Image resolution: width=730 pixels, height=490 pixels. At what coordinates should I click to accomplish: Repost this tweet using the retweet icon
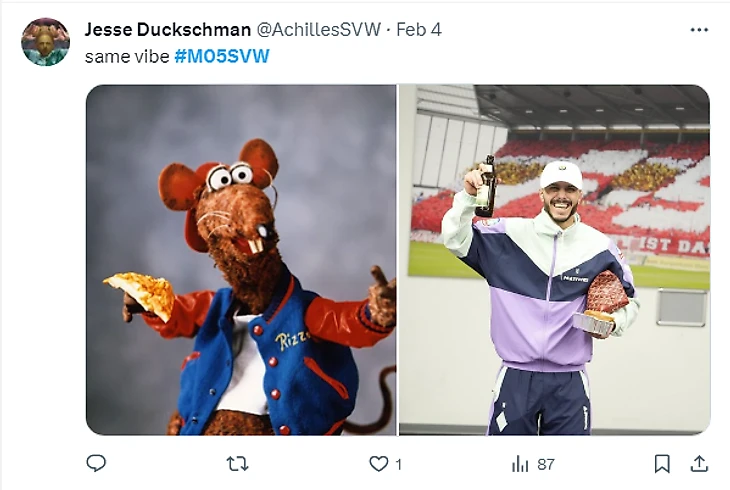238,463
